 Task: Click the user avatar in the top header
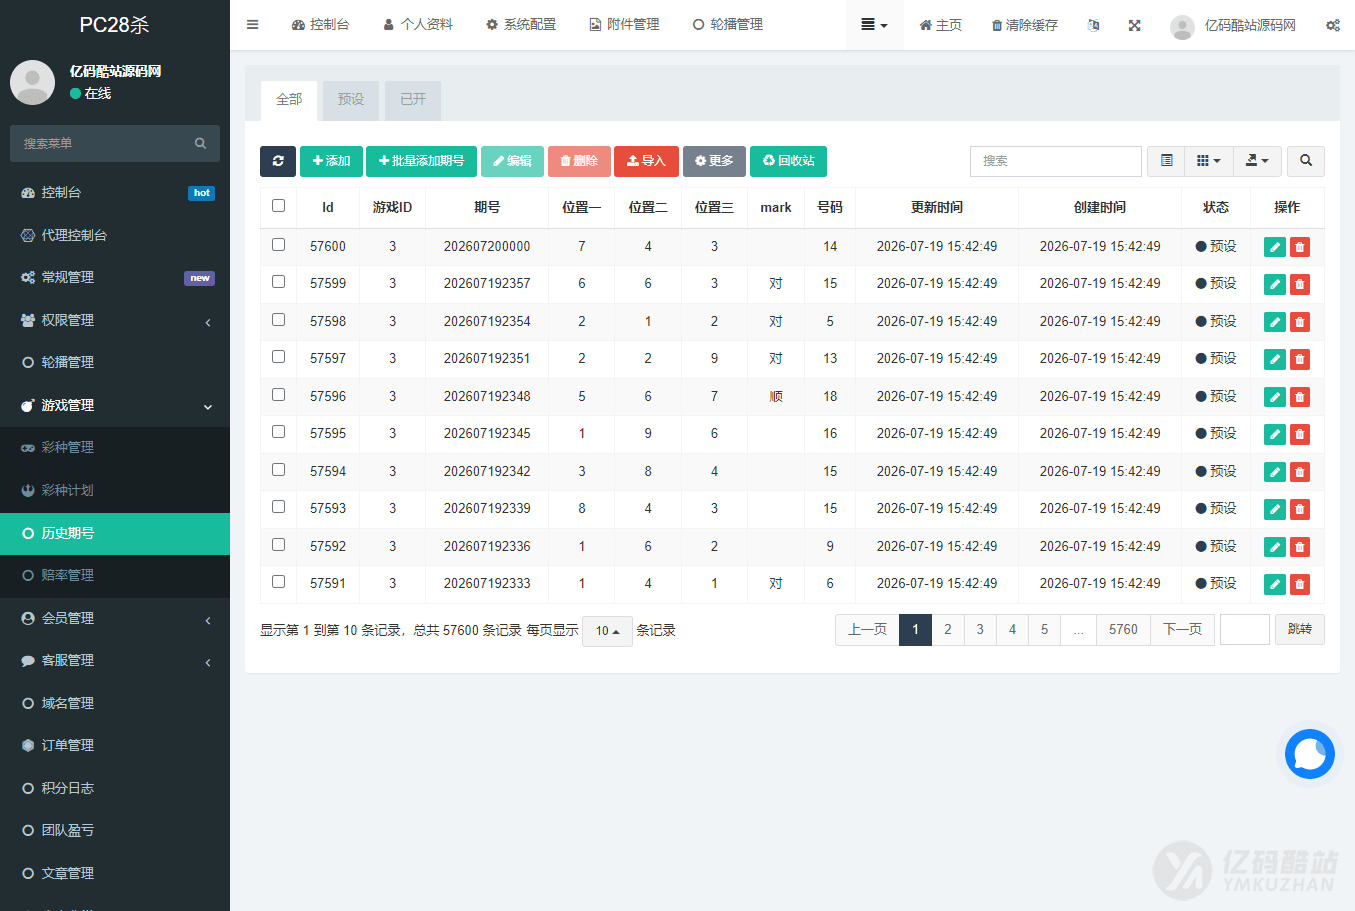tap(1182, 27)
